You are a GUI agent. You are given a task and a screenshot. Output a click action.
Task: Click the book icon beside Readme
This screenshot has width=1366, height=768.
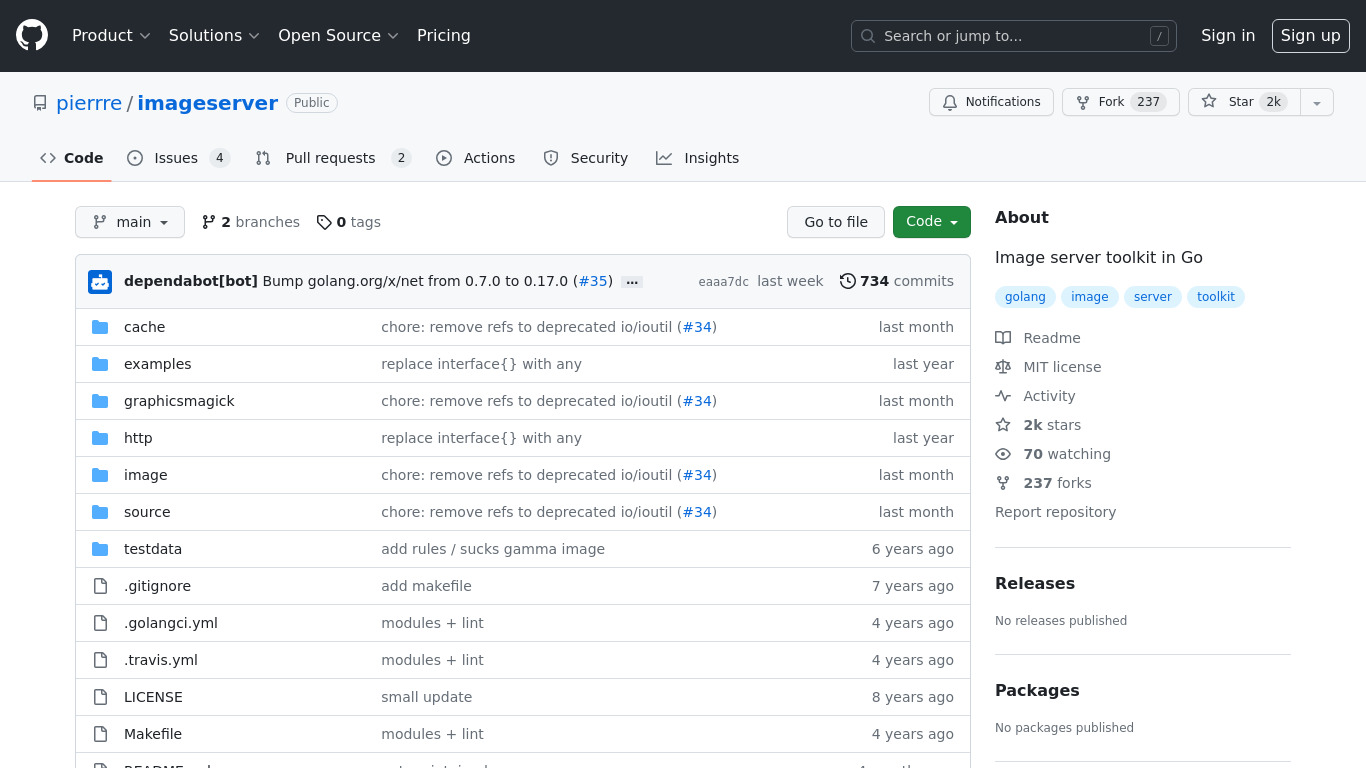click(1003, 338)
